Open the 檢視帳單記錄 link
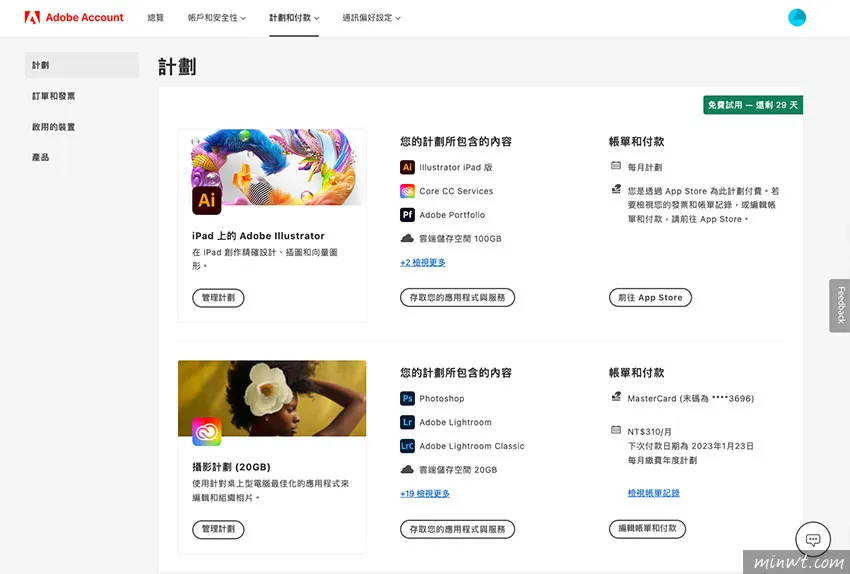This screenshot has height=574, width=850. [x=653, y=493]
